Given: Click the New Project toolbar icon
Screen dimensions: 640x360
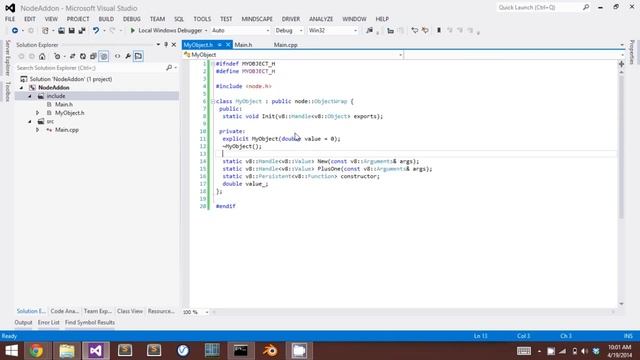Looking at the screenshot, I should (x=45, y=31).
